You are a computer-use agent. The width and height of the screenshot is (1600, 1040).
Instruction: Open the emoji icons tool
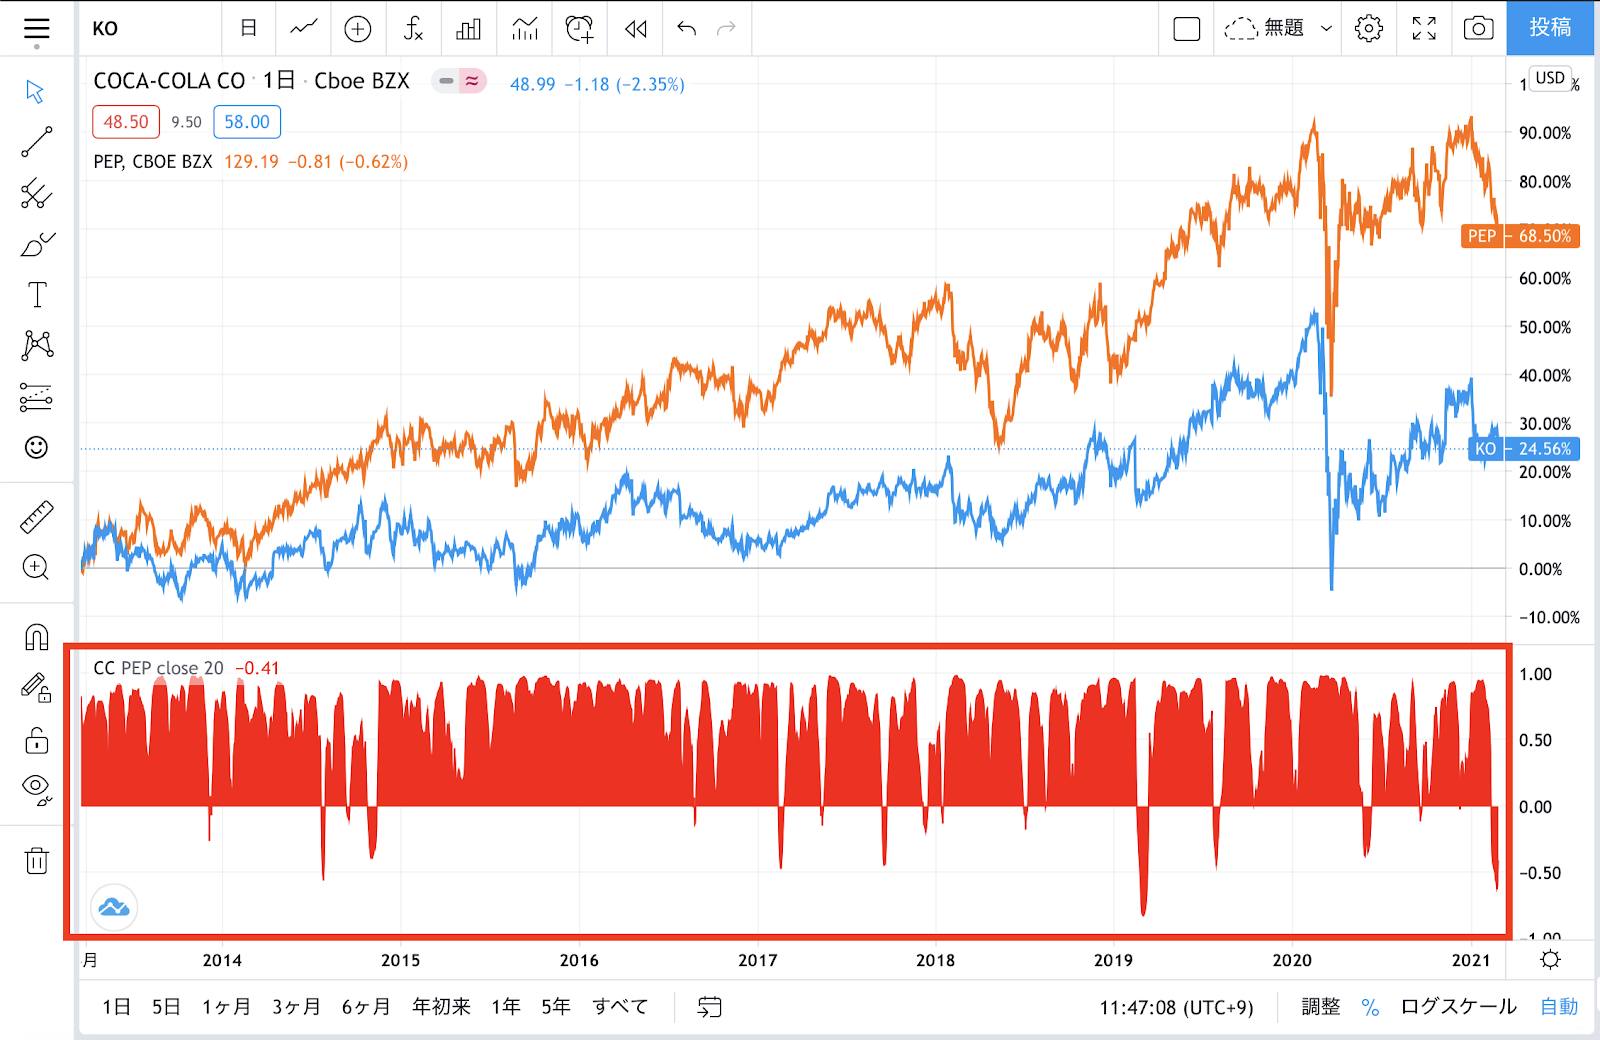[x=36, y=447]
